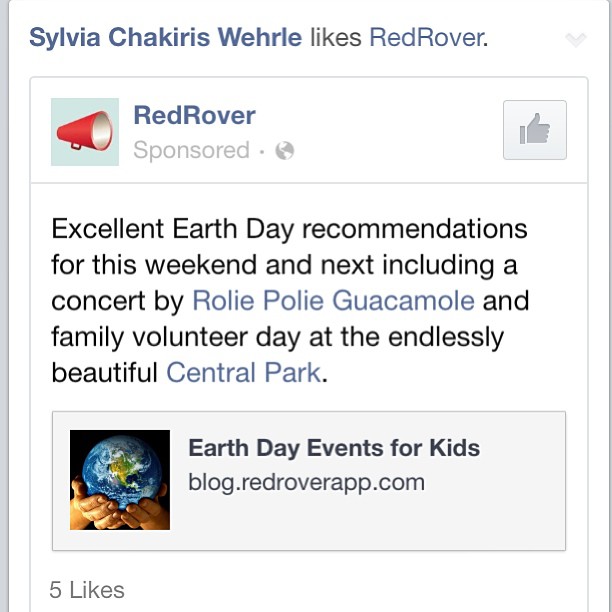
Task: Open Sylvia Chakiris Wehrle's profile
Action: pyautogui.click(x=165, y=38)
